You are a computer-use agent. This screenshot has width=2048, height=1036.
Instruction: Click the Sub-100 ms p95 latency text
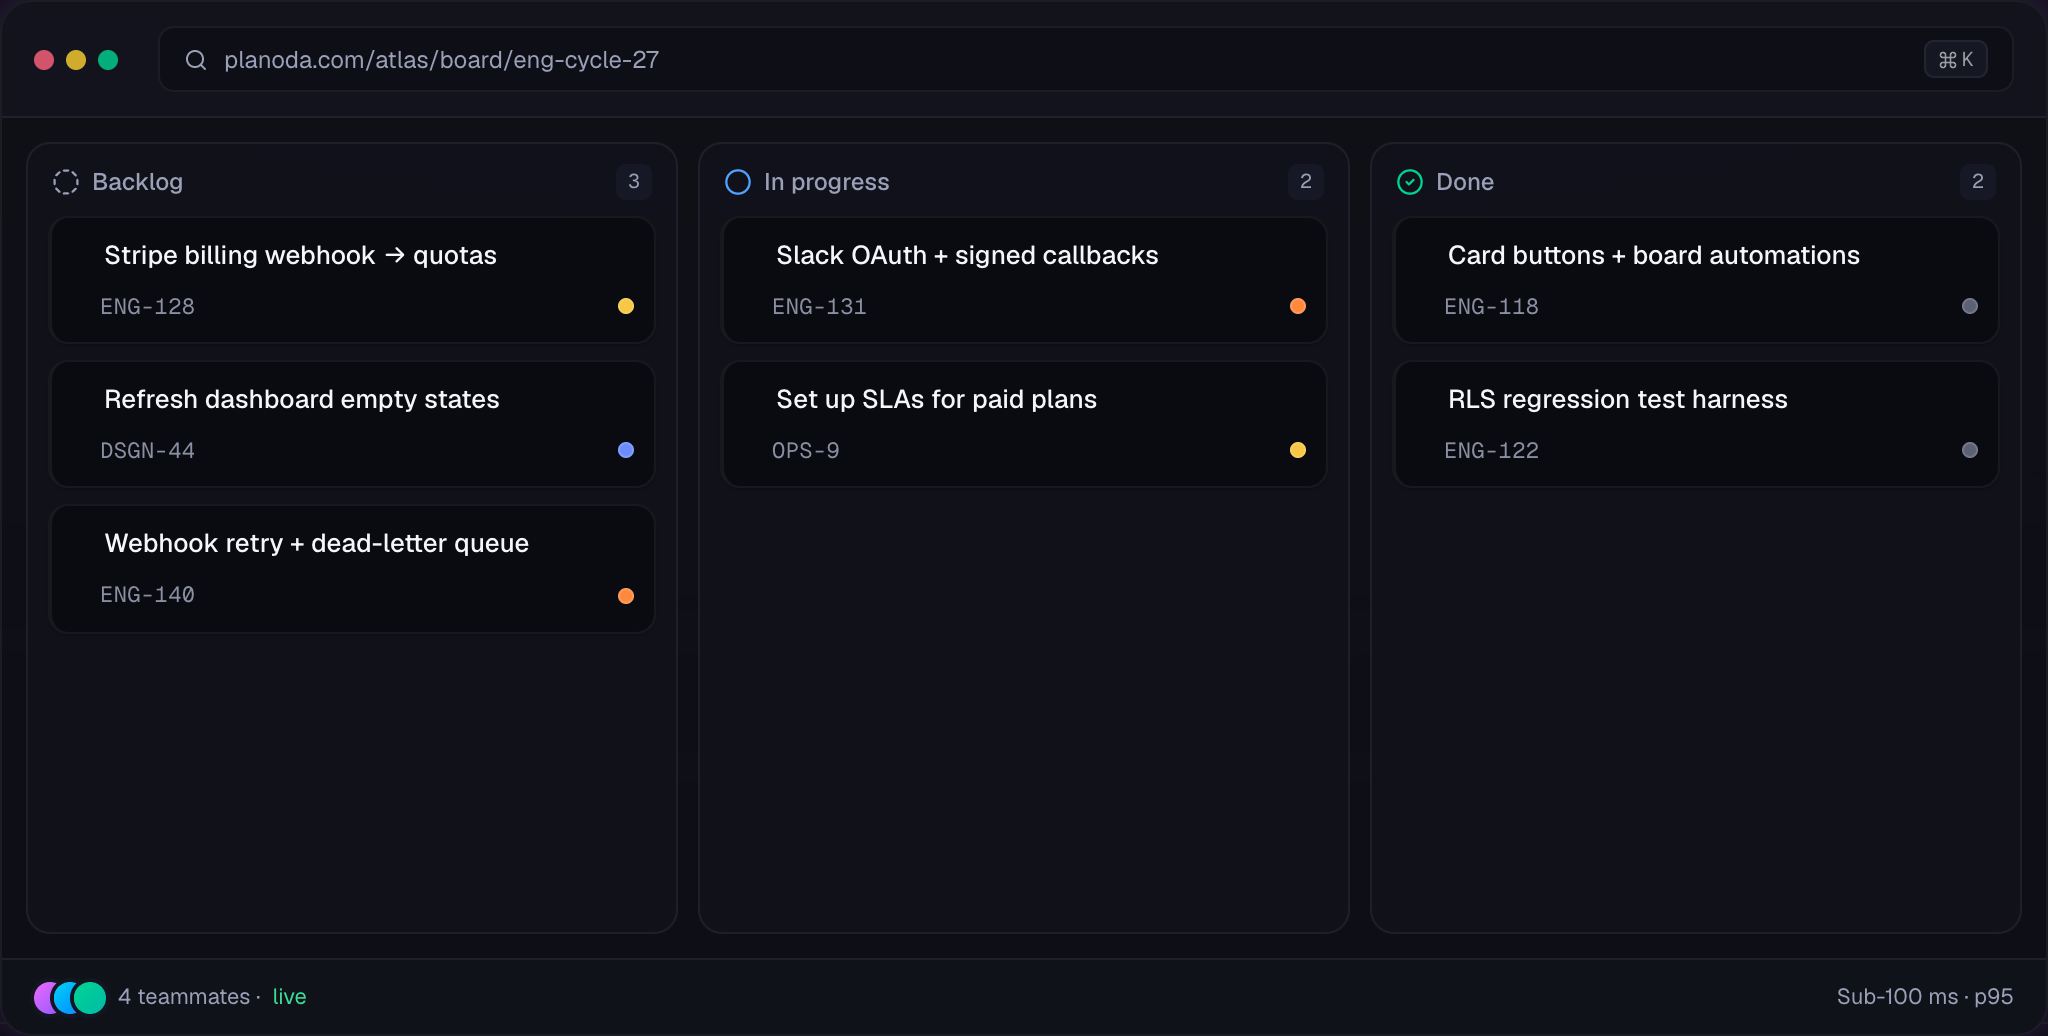[x=1925, y=997]
